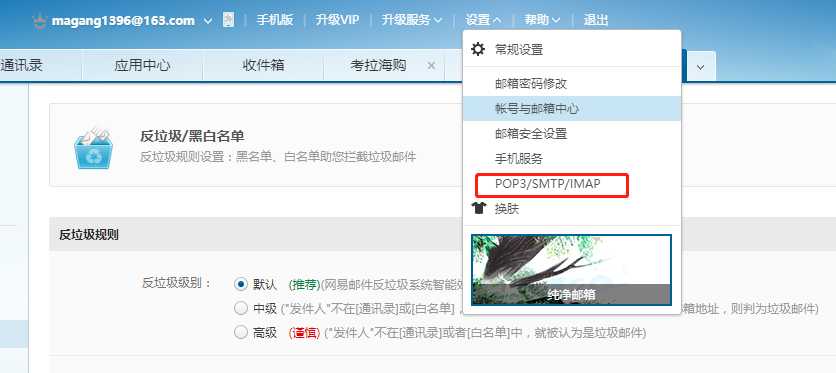The width and height of the screenshot is (836, 373).
Task: Click the 退出 logout link
Action: [x=596, y=20]
